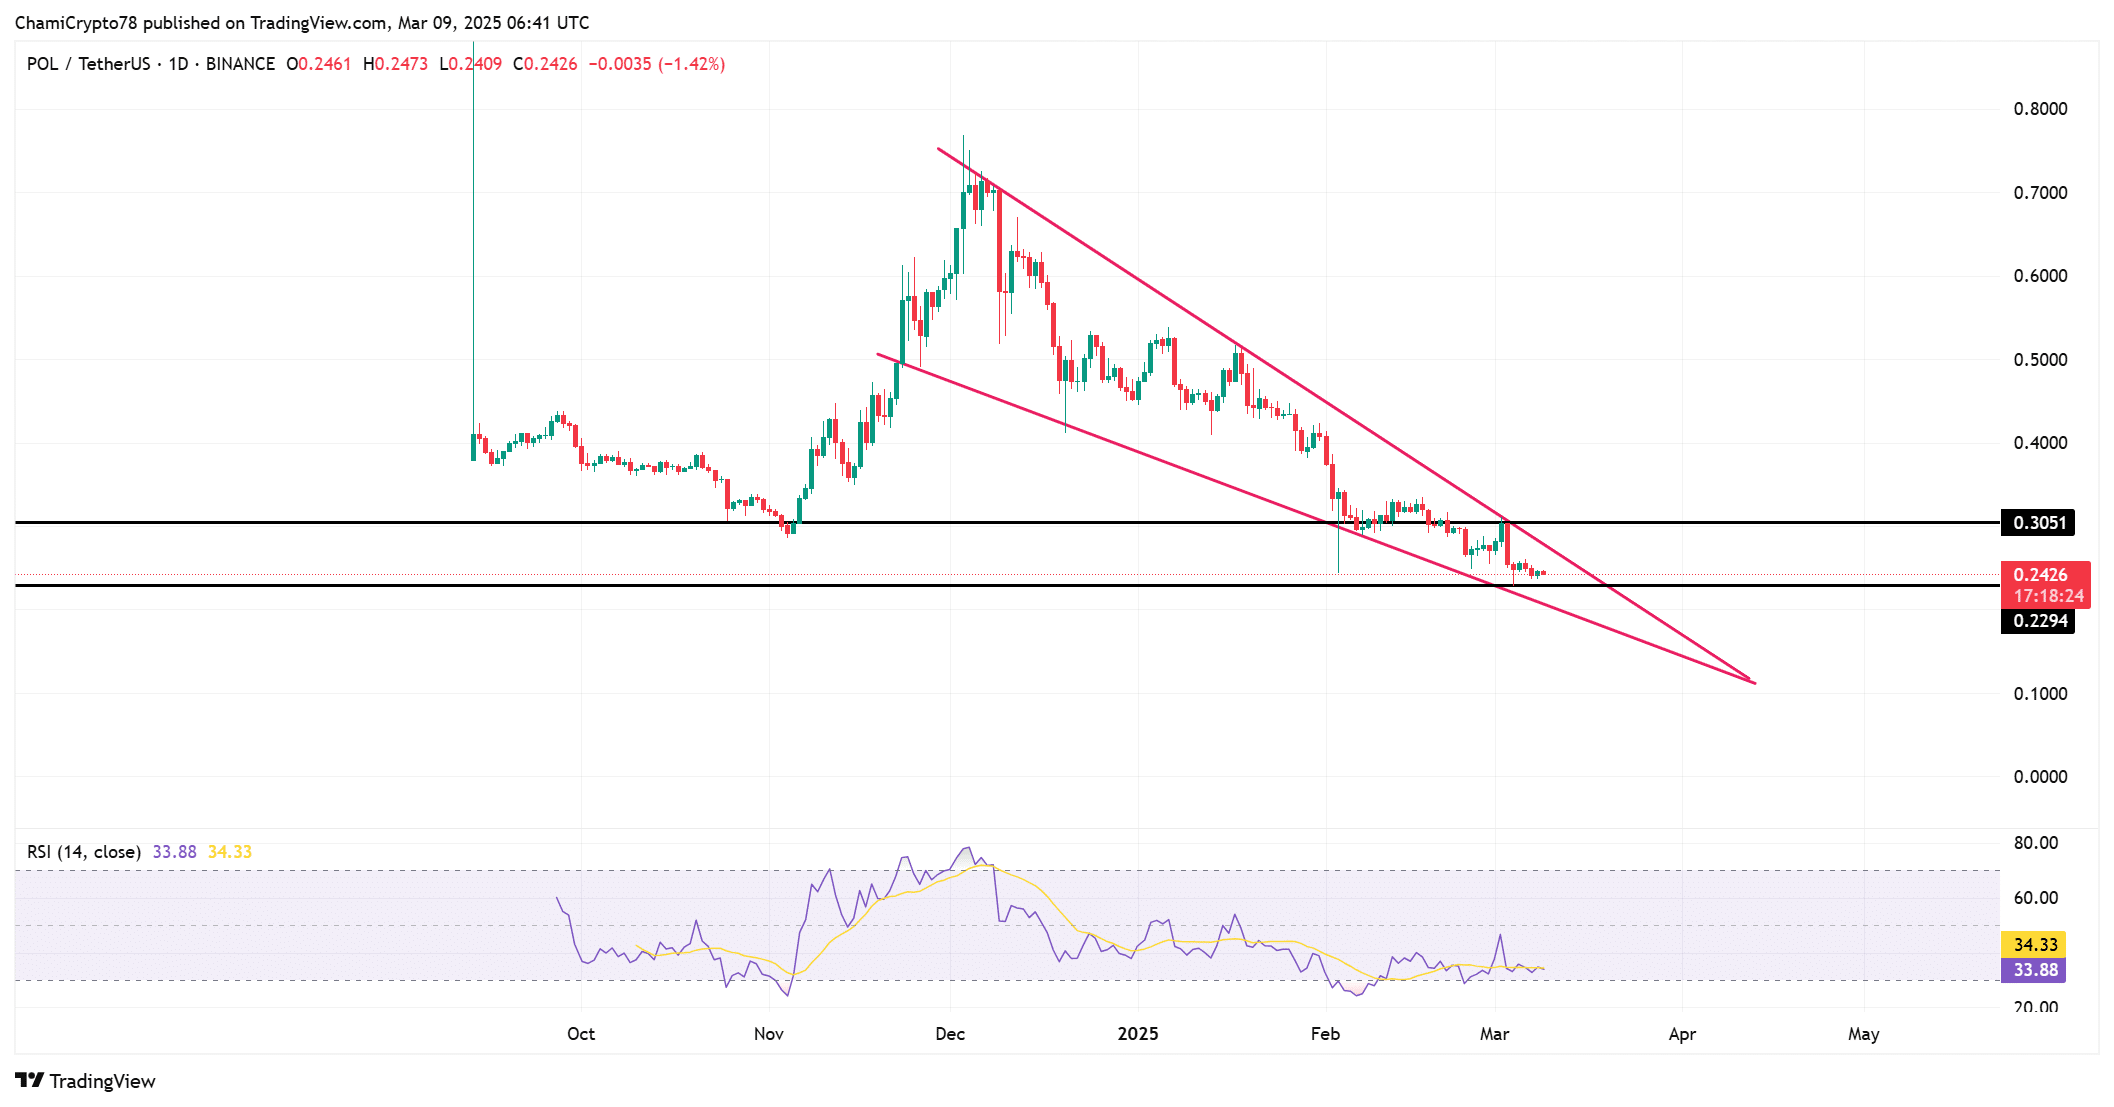Click the POL / TetherUS symbol title

pos(88,64)
